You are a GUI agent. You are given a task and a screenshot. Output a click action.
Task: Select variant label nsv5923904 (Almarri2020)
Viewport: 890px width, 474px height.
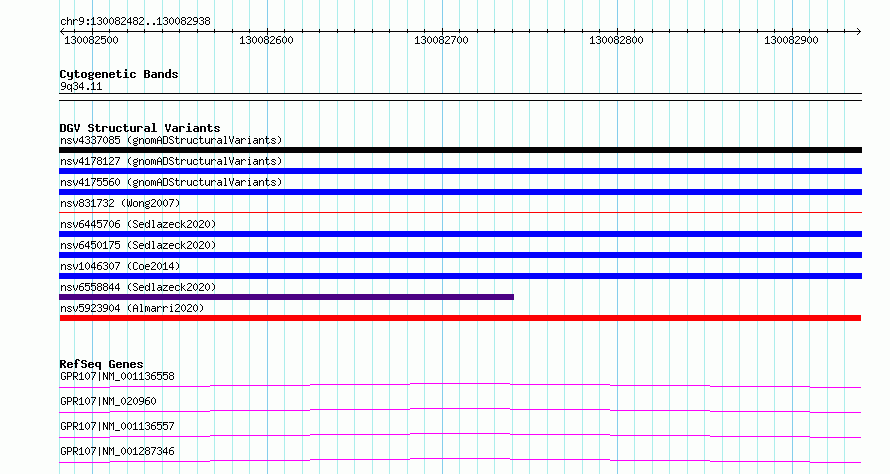pos(132,308)
